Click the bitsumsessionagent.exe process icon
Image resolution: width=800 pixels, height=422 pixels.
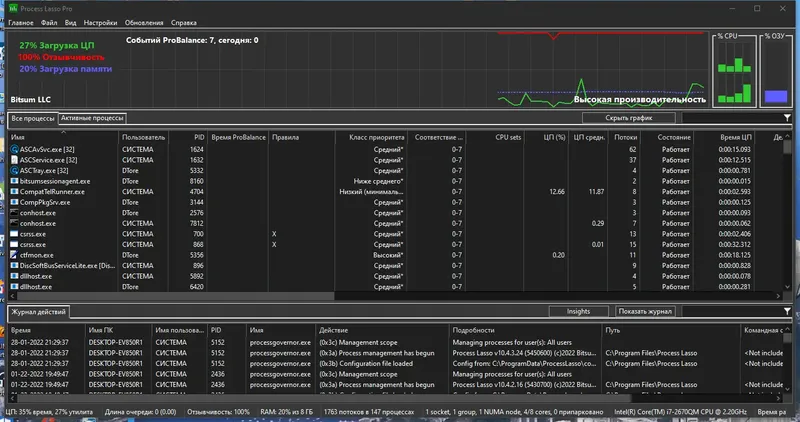(14, 181)
